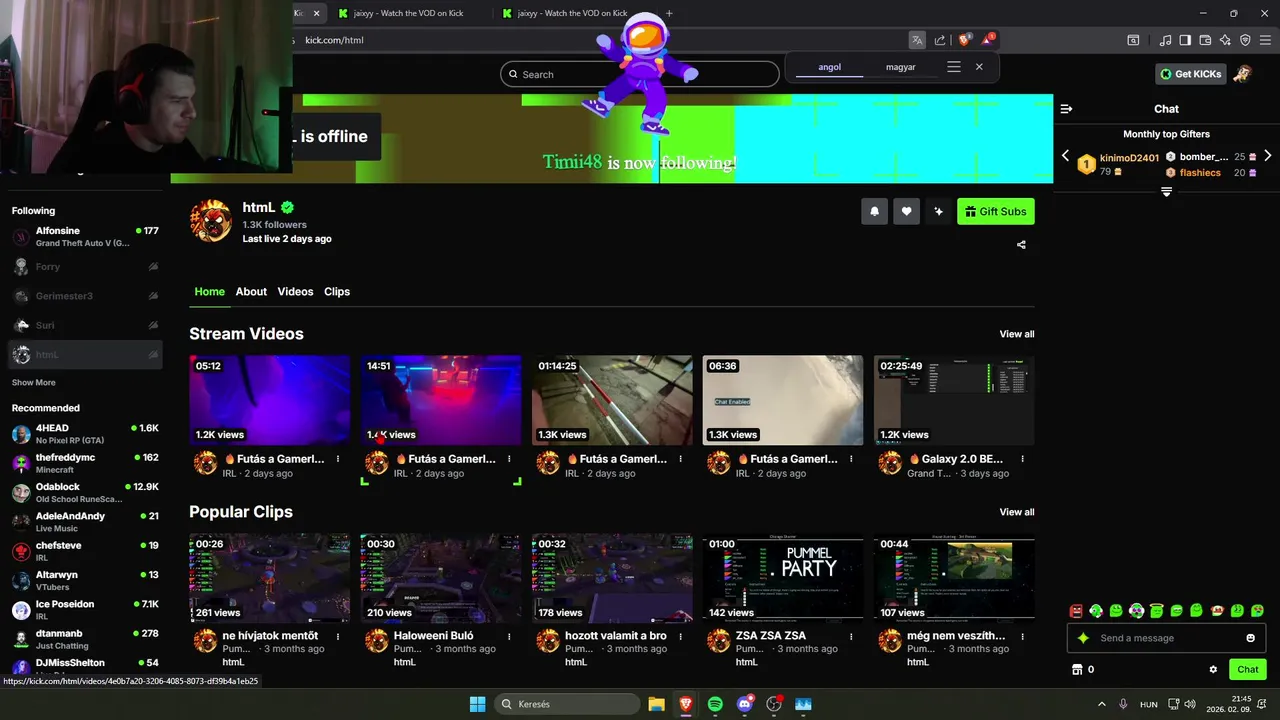The image size is (1280, 720).
Task: Open the 06:36 stream video thumbnail
Action: [x=783, y=400]
